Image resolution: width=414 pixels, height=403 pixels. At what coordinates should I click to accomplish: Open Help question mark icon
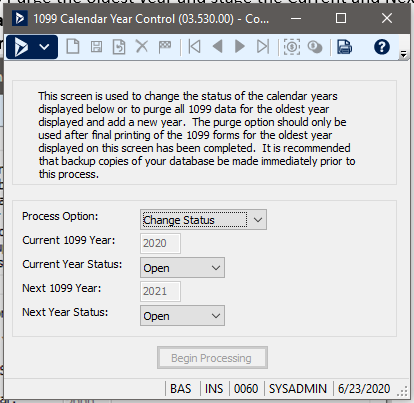pos(382,47)
